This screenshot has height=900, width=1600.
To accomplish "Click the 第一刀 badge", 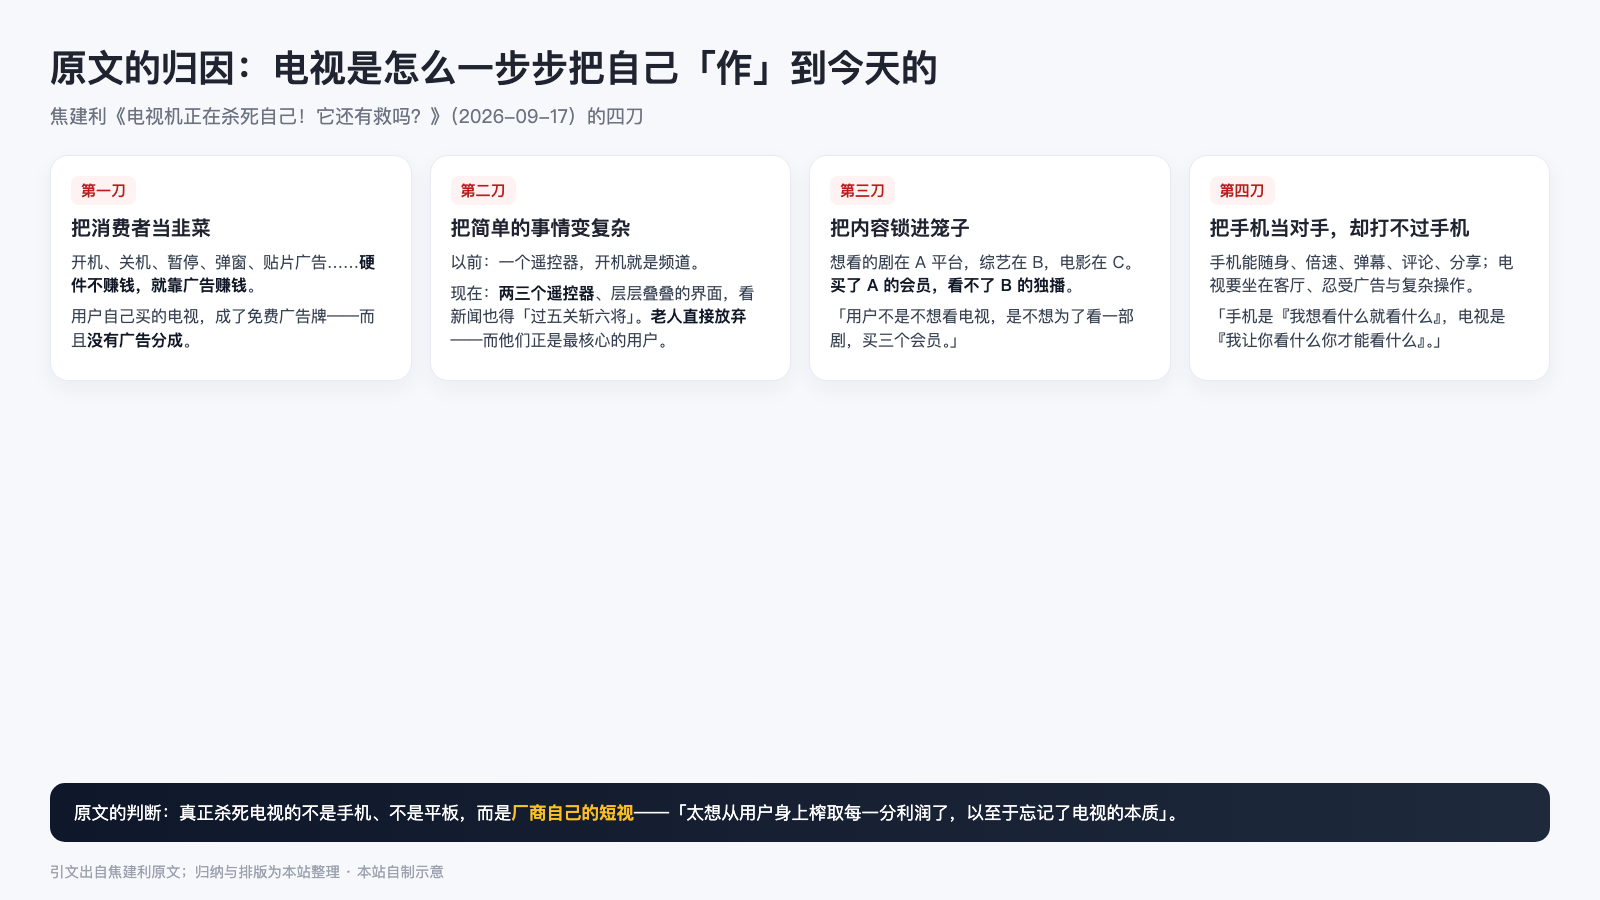I will 103,190.
